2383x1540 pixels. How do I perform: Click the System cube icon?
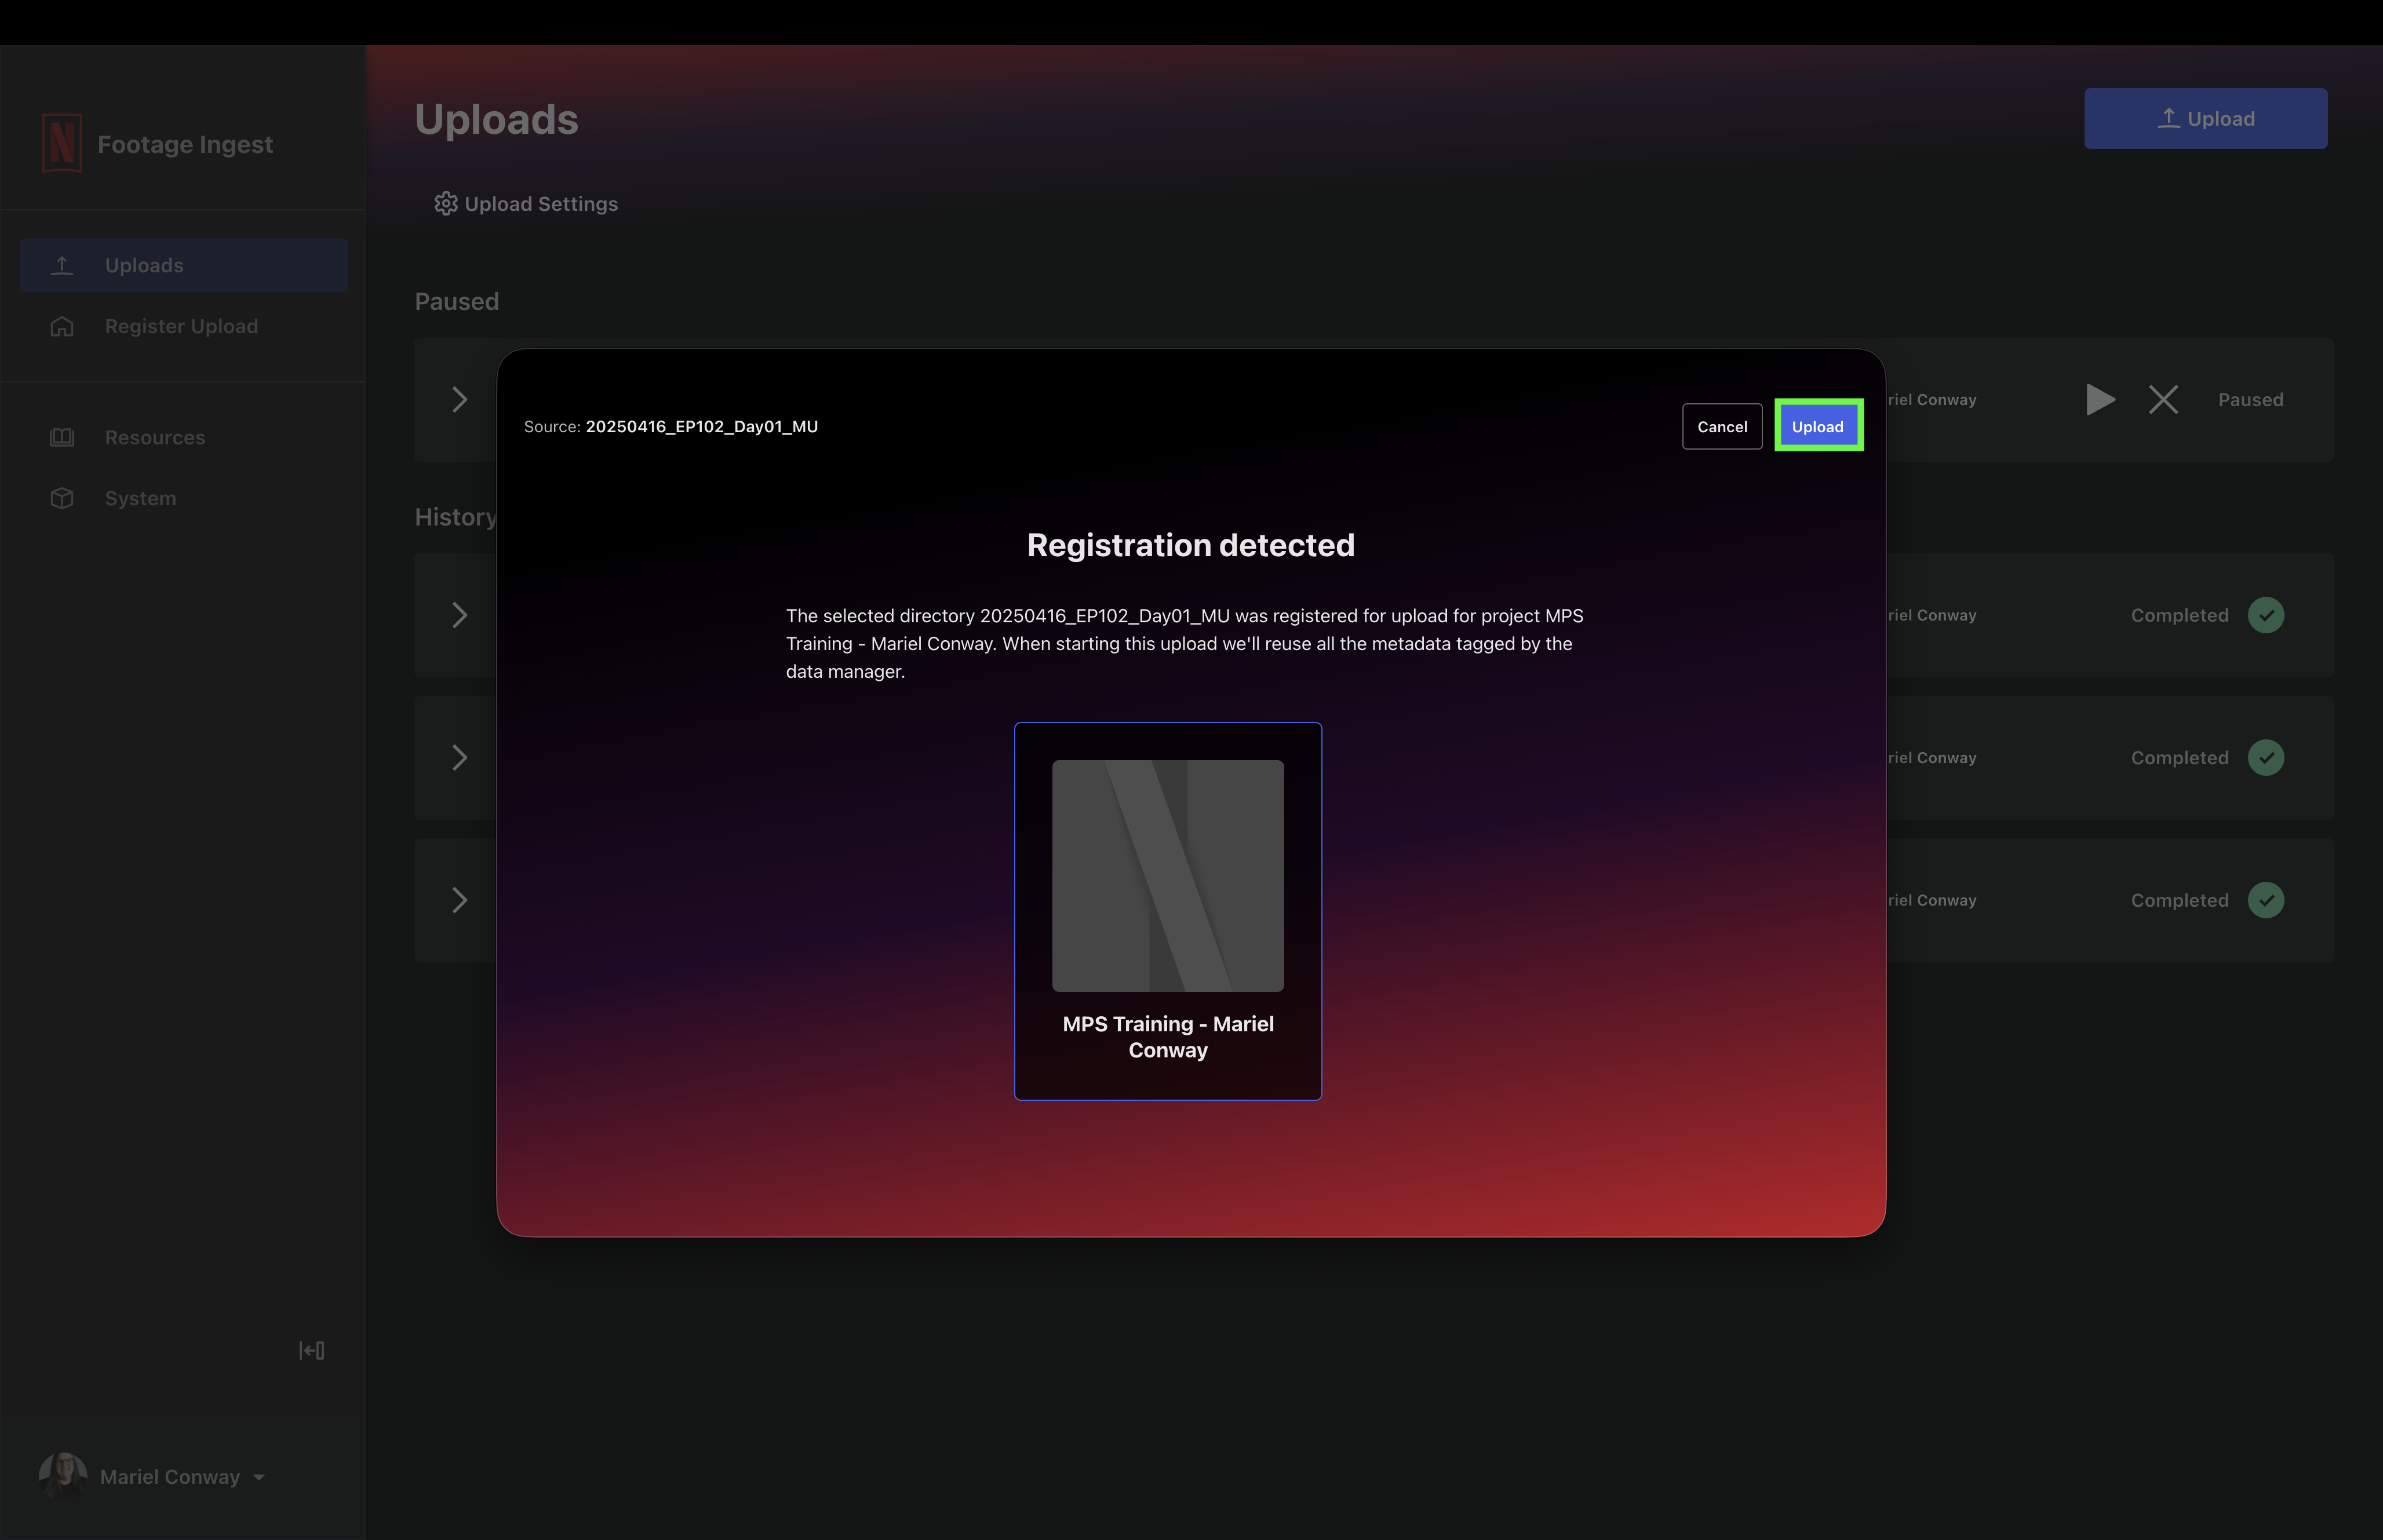(62, 498)
